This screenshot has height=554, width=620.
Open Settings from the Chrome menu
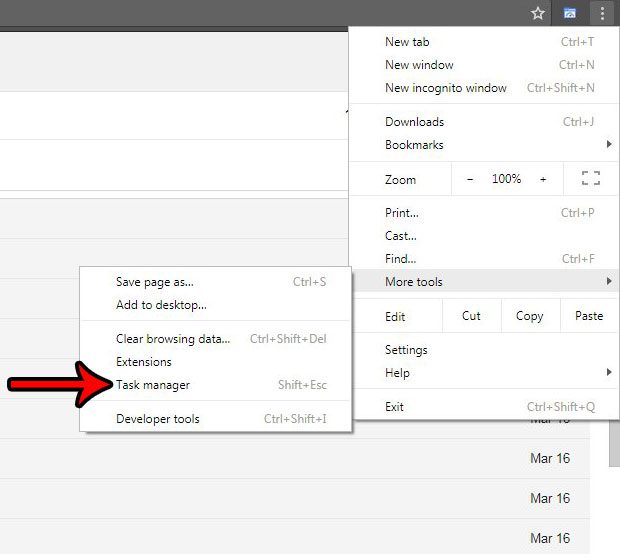(x=406, y=350)
